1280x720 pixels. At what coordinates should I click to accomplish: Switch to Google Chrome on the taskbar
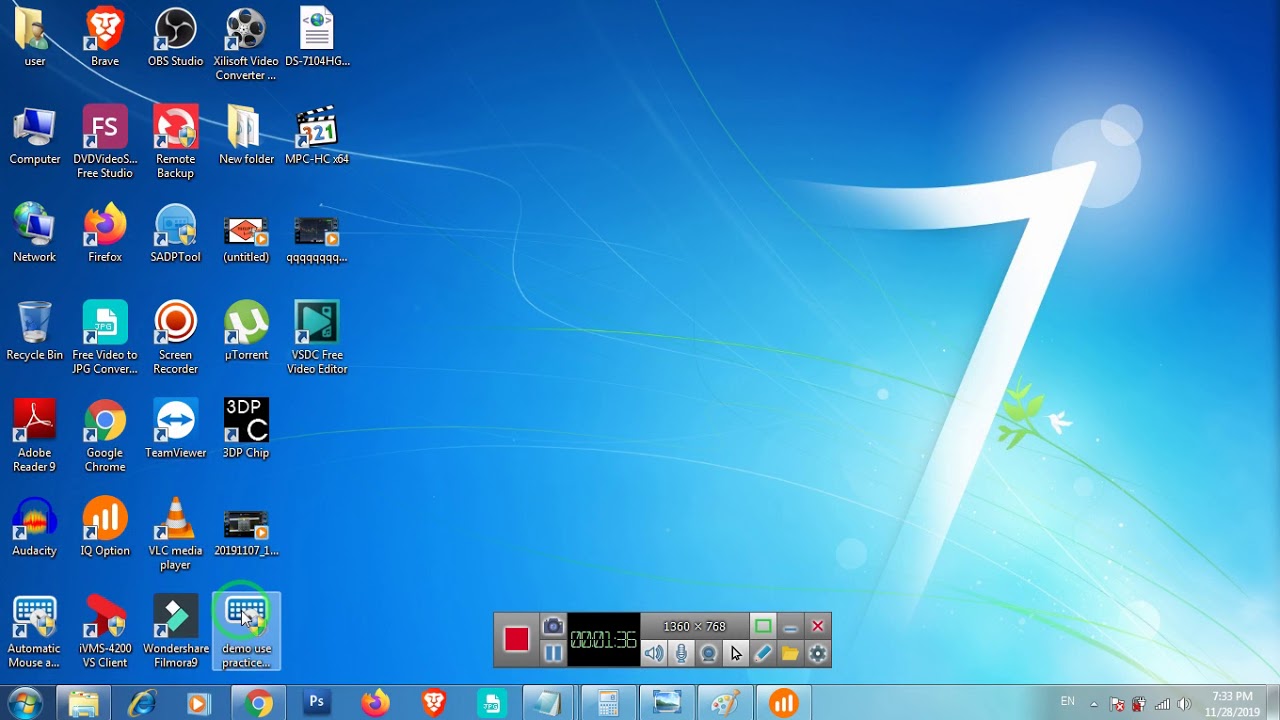click(x=258, y=703)
